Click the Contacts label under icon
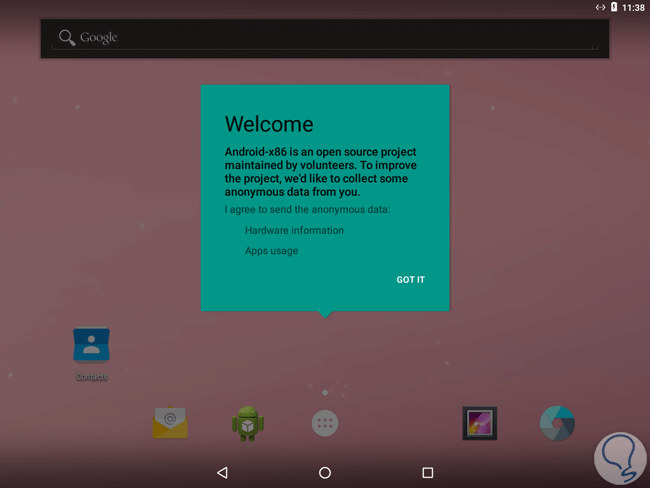Image resolution: width=650 pixels, height=488 pixels. pos(92,376)
